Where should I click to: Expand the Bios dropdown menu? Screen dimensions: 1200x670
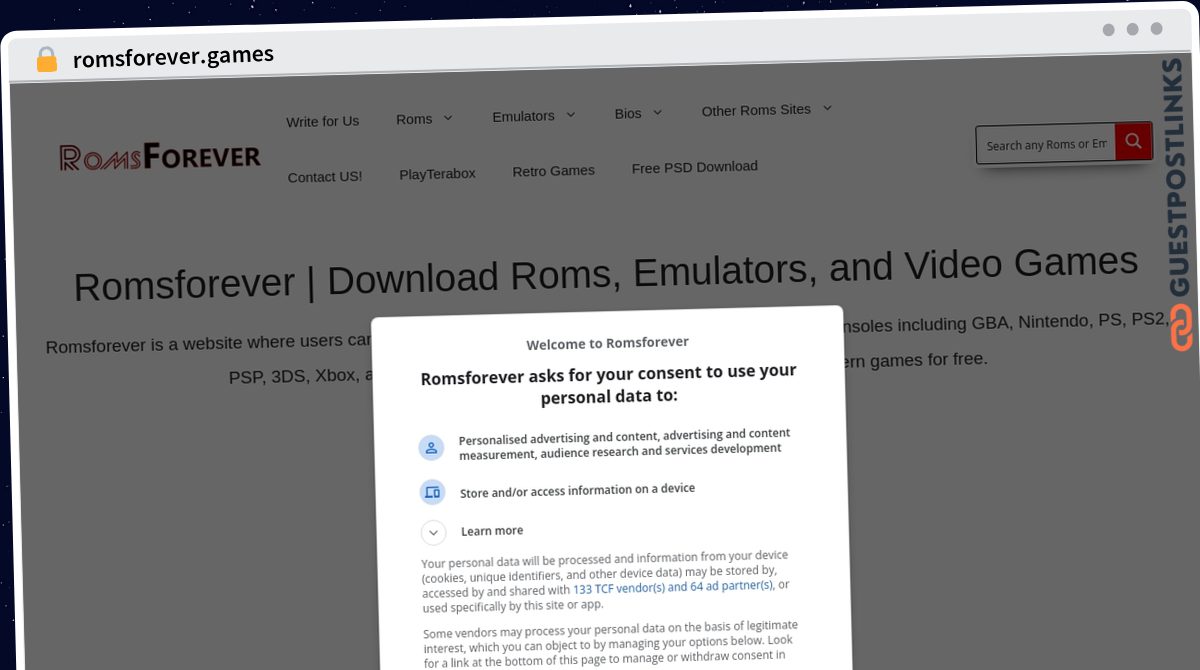(639, 113)
